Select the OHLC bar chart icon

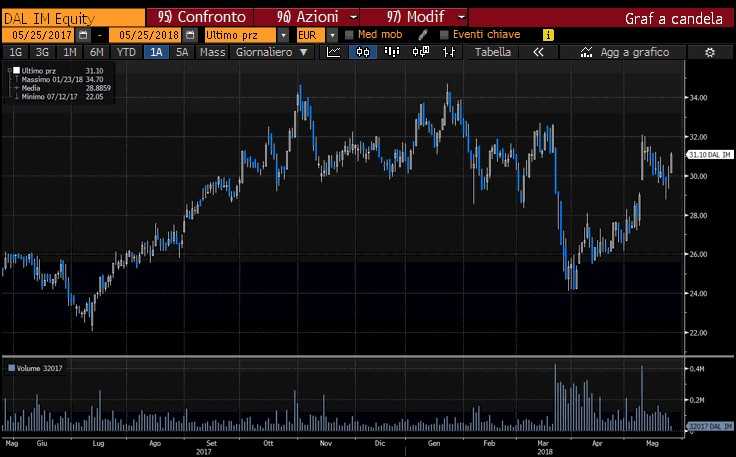tap(449, 52)
